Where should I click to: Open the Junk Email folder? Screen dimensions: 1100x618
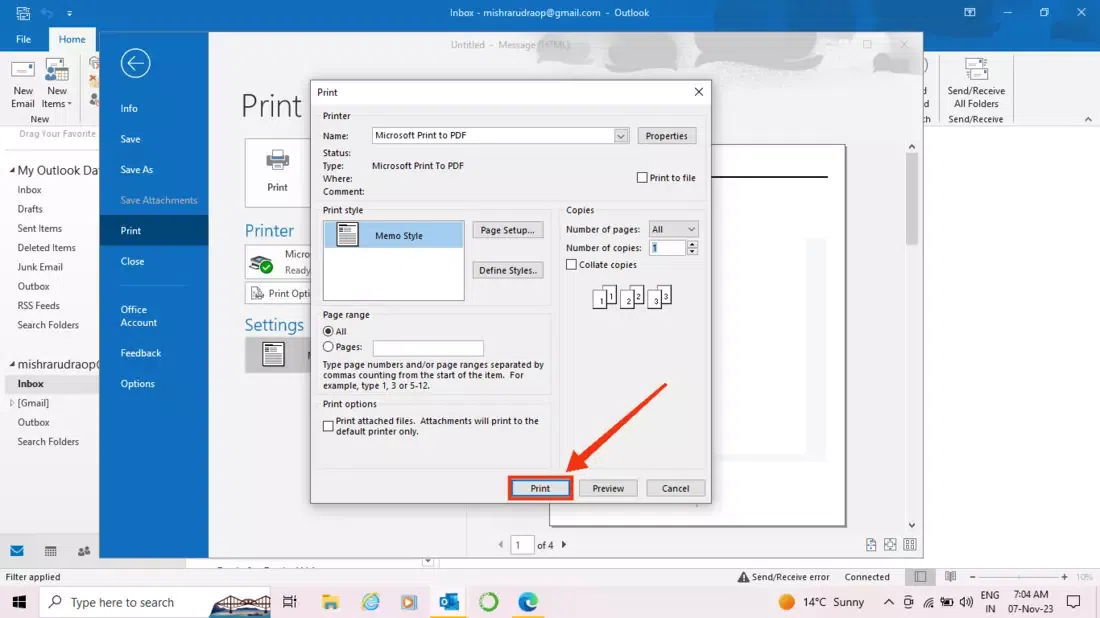click(x=40, y=267)
